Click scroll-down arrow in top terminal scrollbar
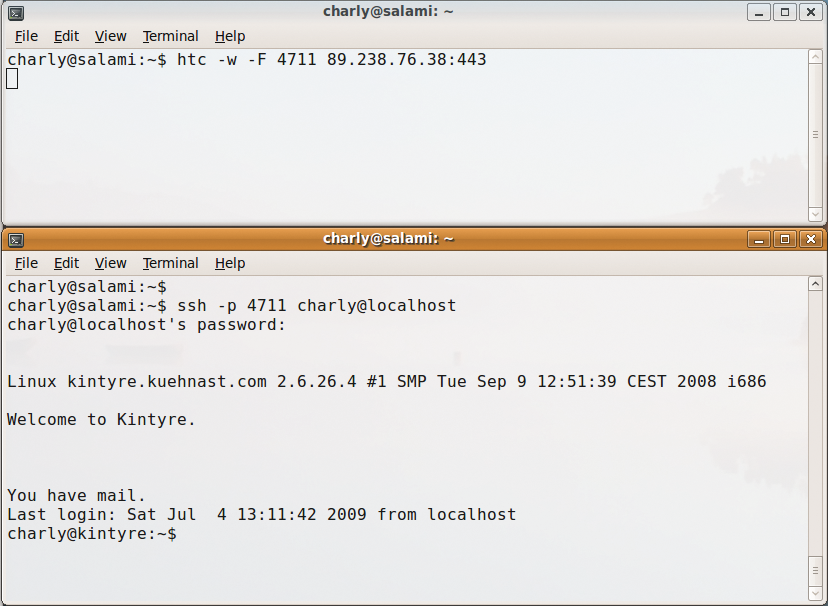 pos(815,214)
